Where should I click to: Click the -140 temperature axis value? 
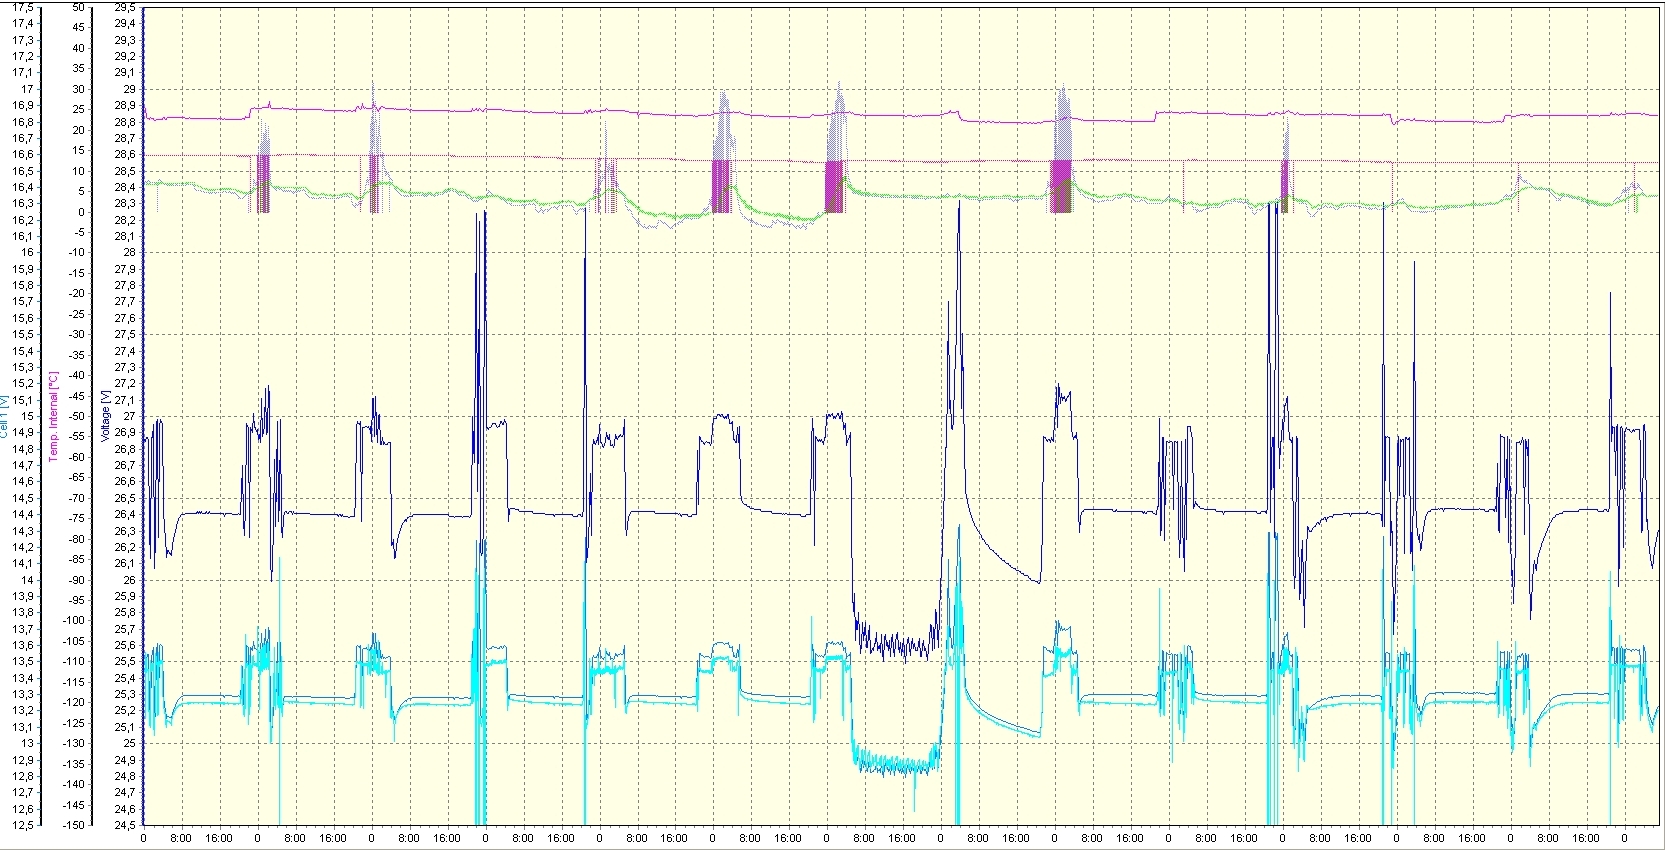74,784
